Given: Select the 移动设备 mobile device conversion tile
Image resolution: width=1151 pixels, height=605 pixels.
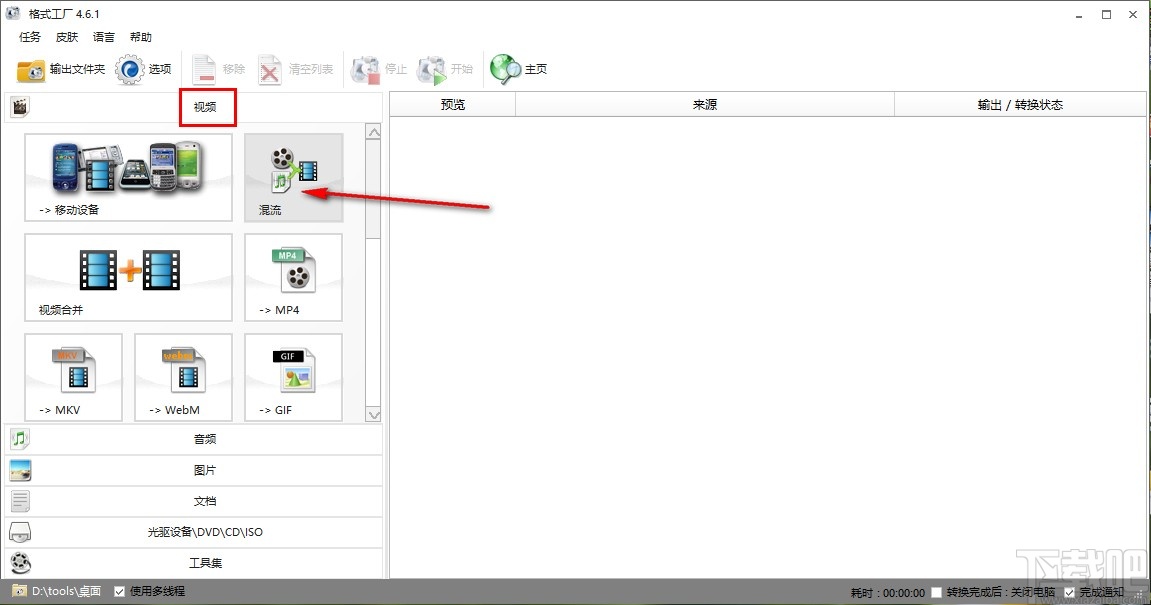Looking at the screenshot, I should [128, 177].
